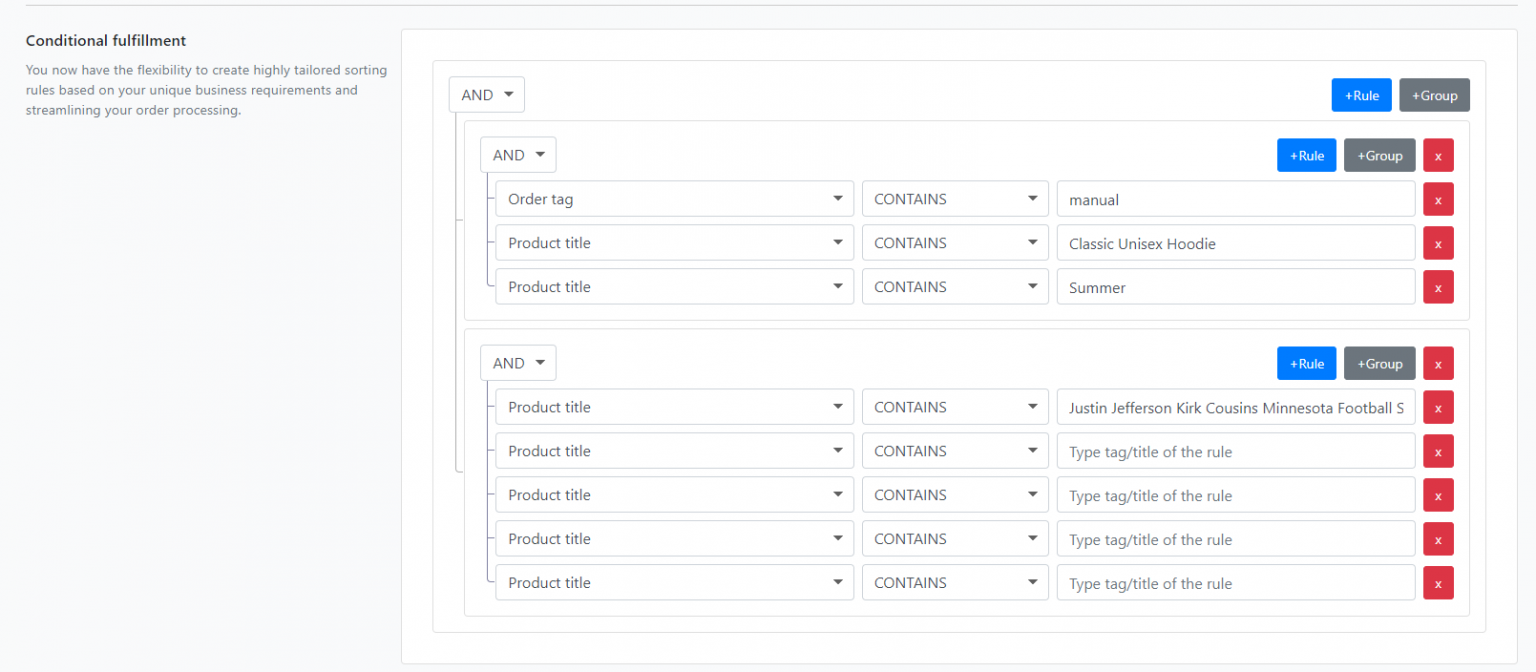Expand the "Order tag" field dropdown
1536x672 pixels.
[x=674, y=199]
